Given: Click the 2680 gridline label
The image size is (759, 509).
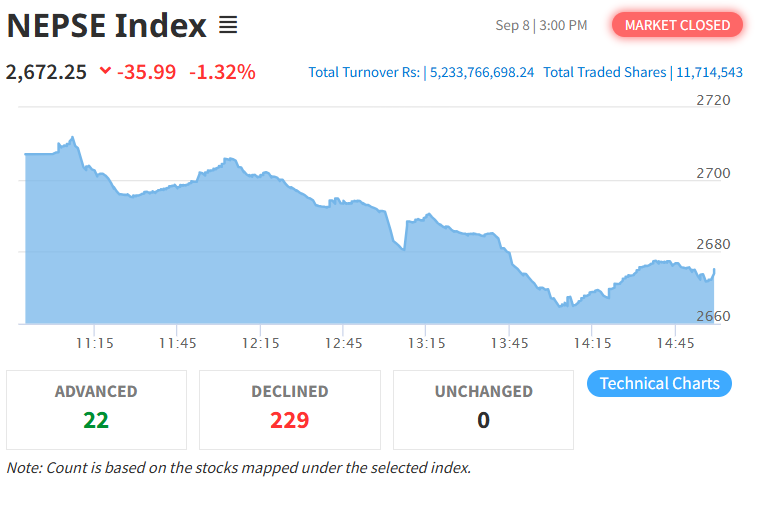Looking at the screenshot, I should pos(713,244).
